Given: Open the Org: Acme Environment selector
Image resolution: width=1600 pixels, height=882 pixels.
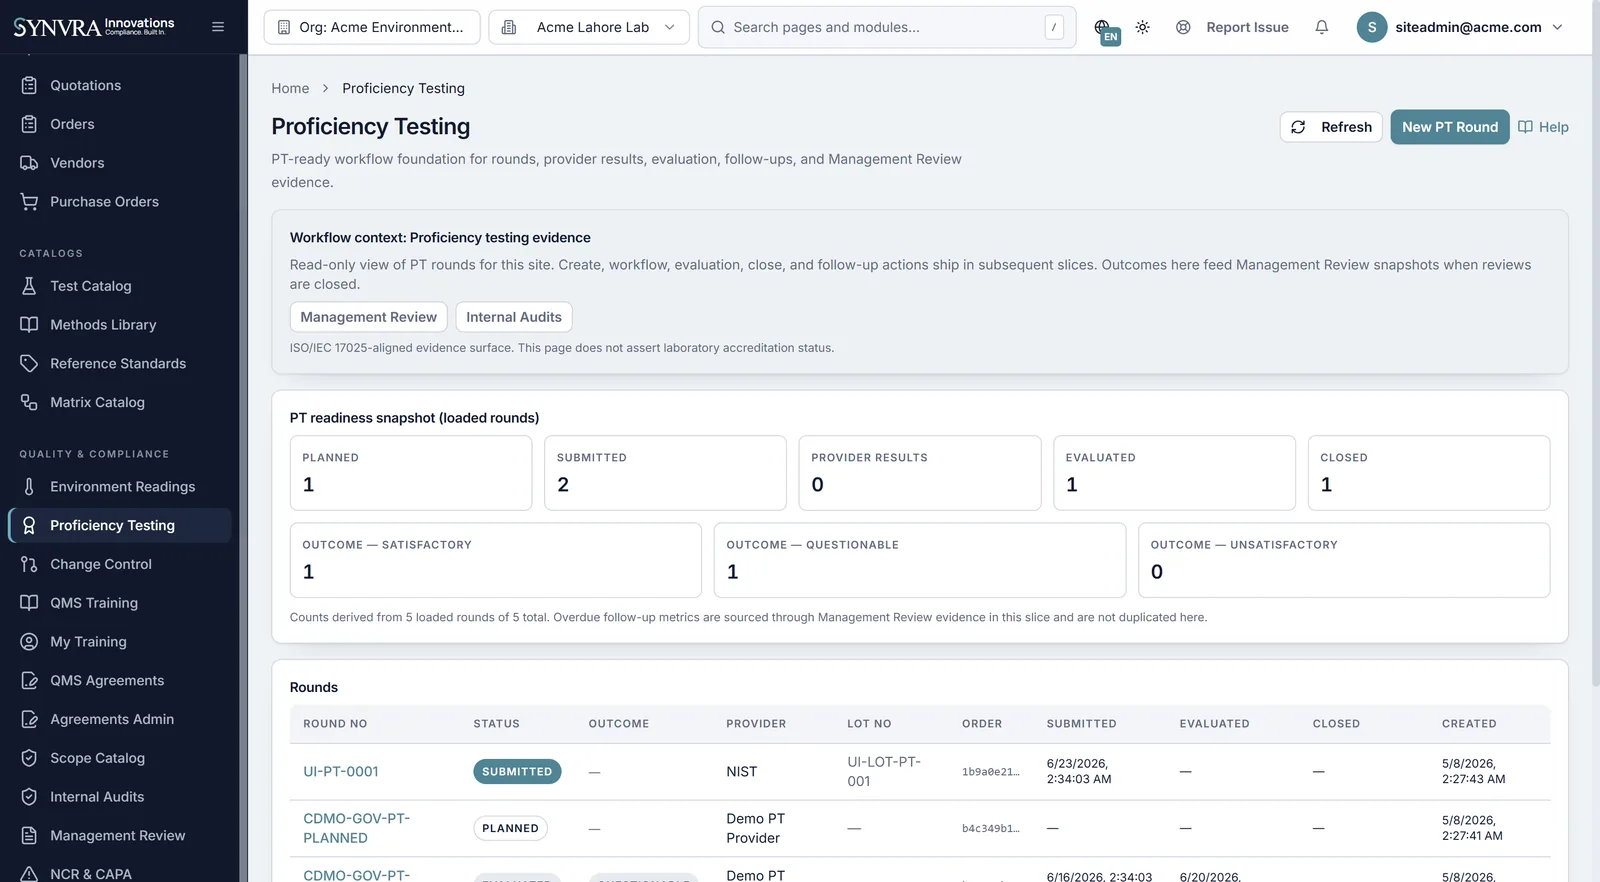Looking at the screenshot, I should [x=372, y=27].
